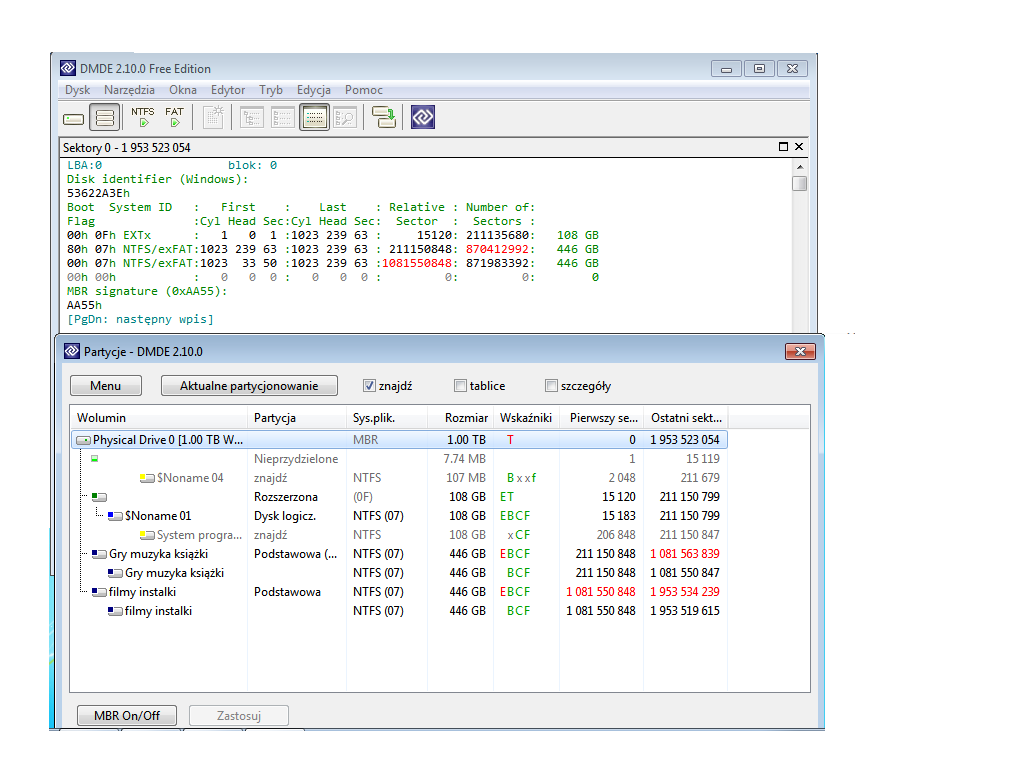The height and width of the screenshot is (768, 1024).
Task: Click Partycje dialog title icon
Action: tap(72, 351)
